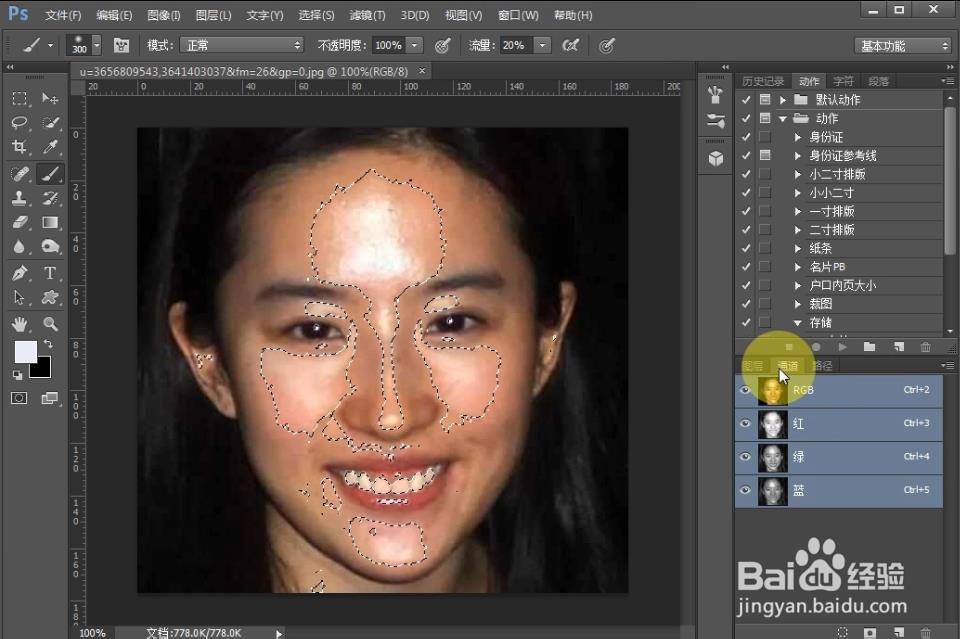Create new action set folder
The image size is (960, 639).
tap(869, 347)
